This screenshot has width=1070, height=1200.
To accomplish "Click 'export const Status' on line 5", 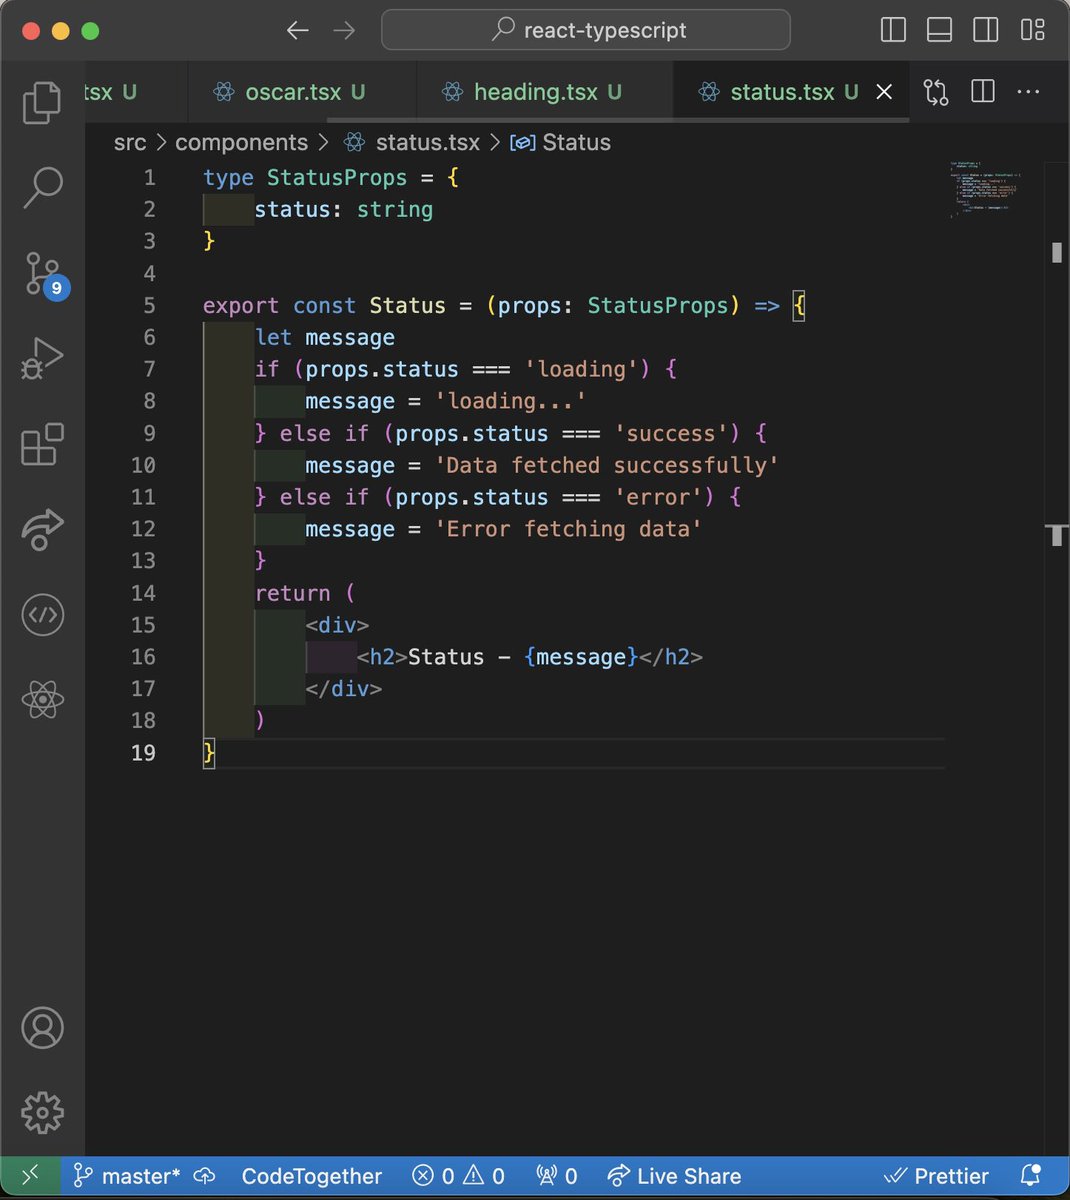I will (324, 305).
